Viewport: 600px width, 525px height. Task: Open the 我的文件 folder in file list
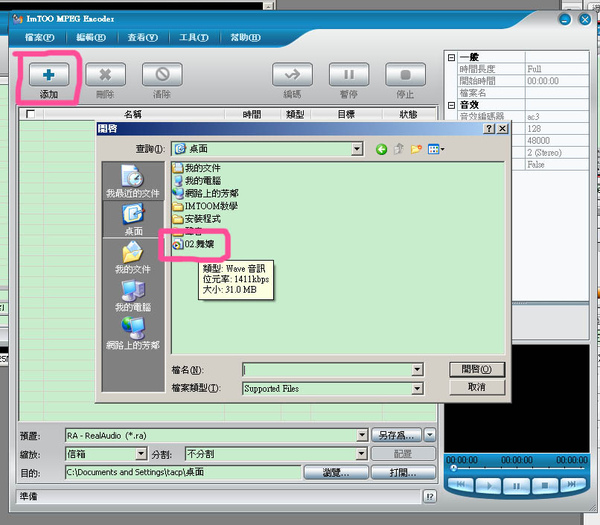point(197,168)
